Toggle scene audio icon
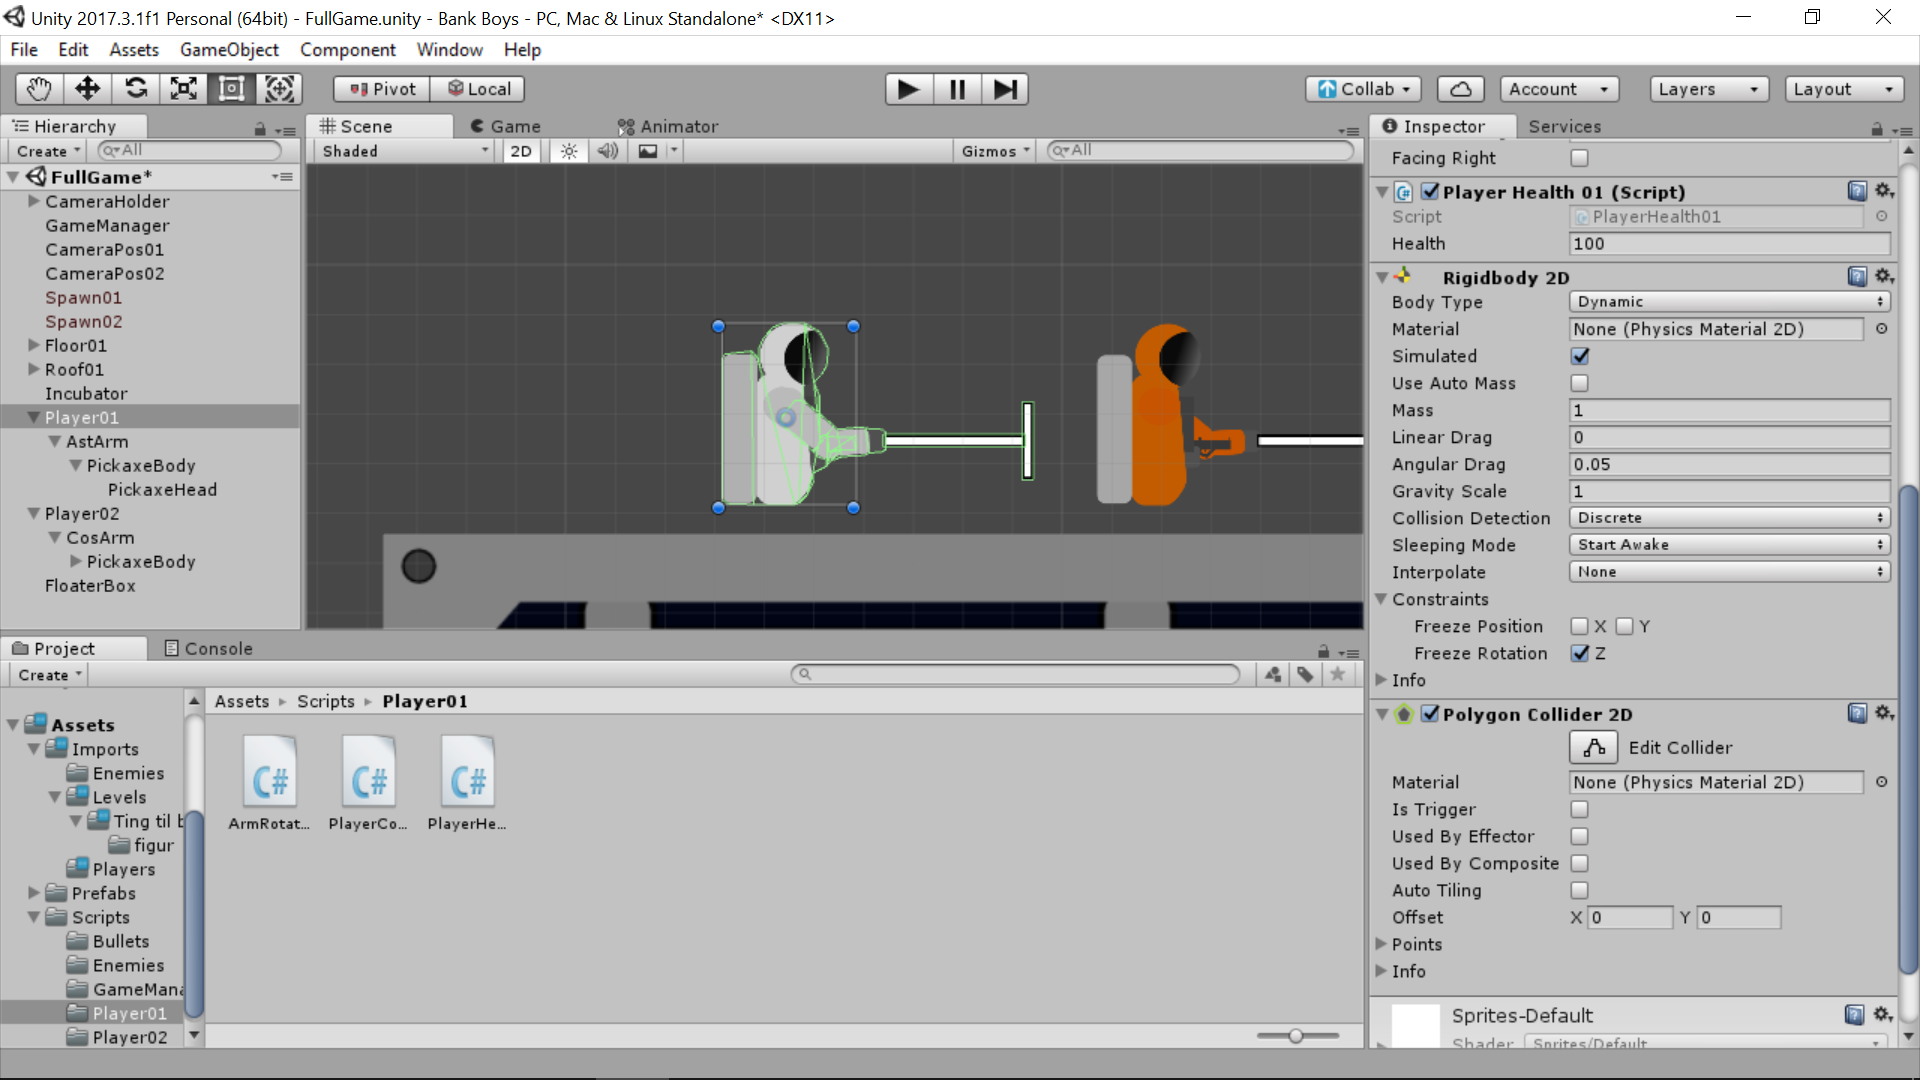Viewport: 1920px width, 1080px height. click(607, 151)
